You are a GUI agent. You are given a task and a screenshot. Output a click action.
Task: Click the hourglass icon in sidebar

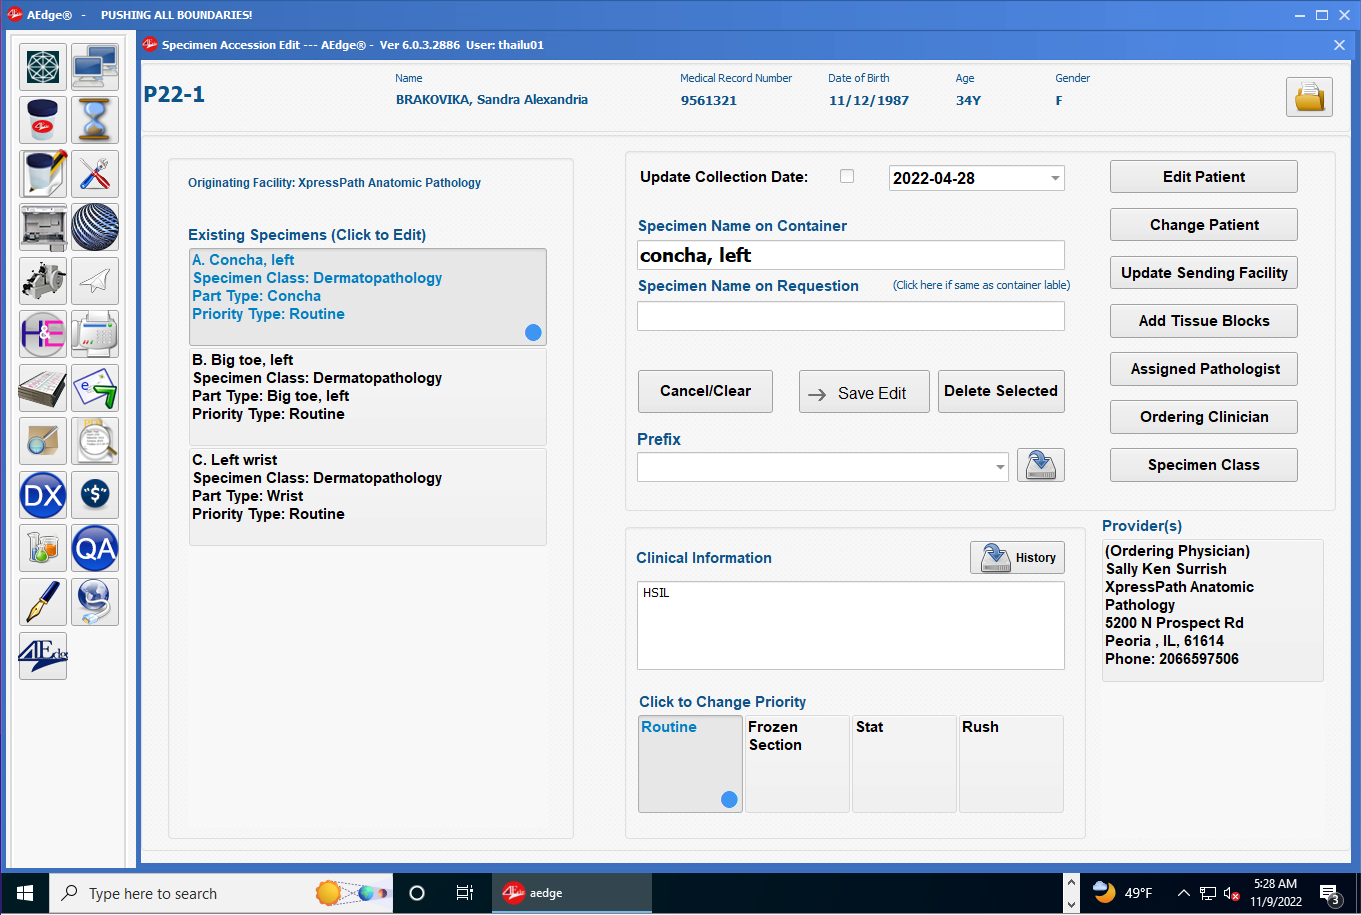(95, 120)
